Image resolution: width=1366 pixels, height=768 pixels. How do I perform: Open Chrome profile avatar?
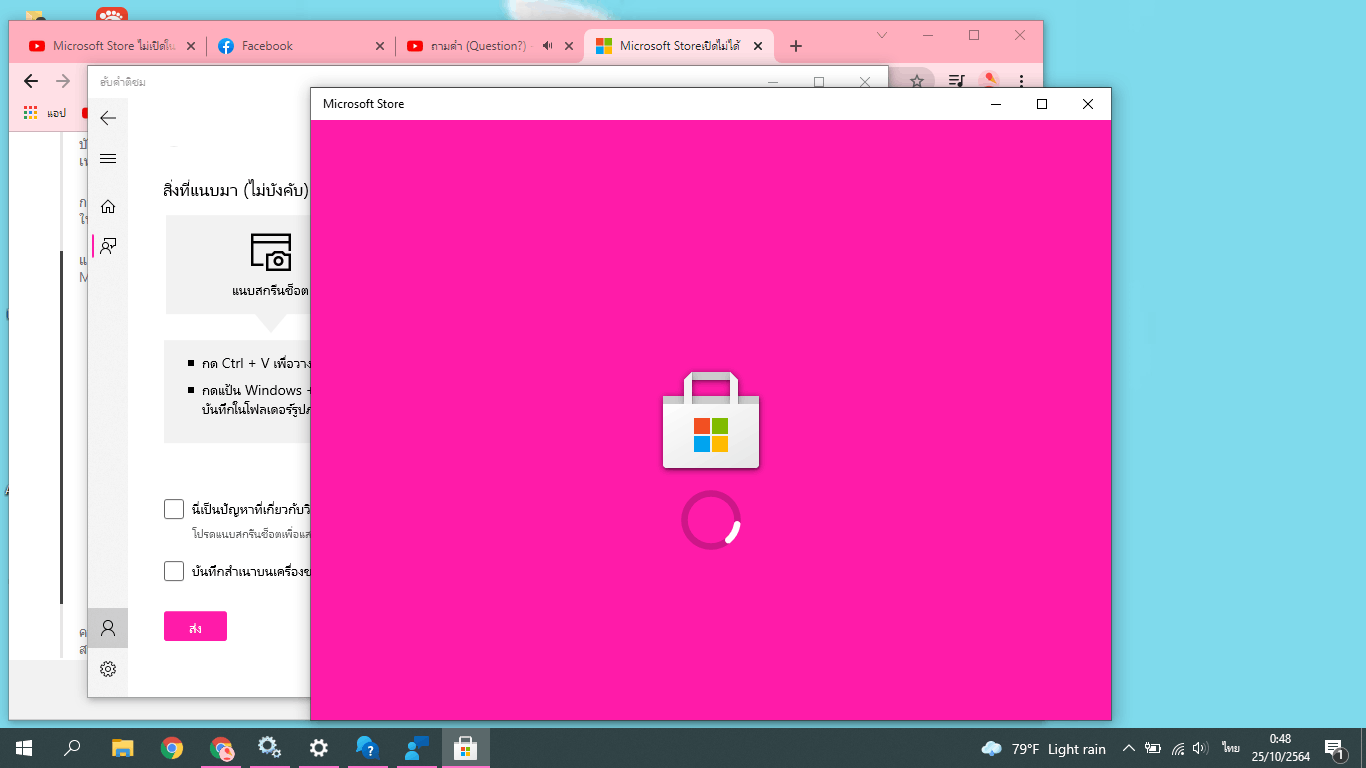pos(989,81)
